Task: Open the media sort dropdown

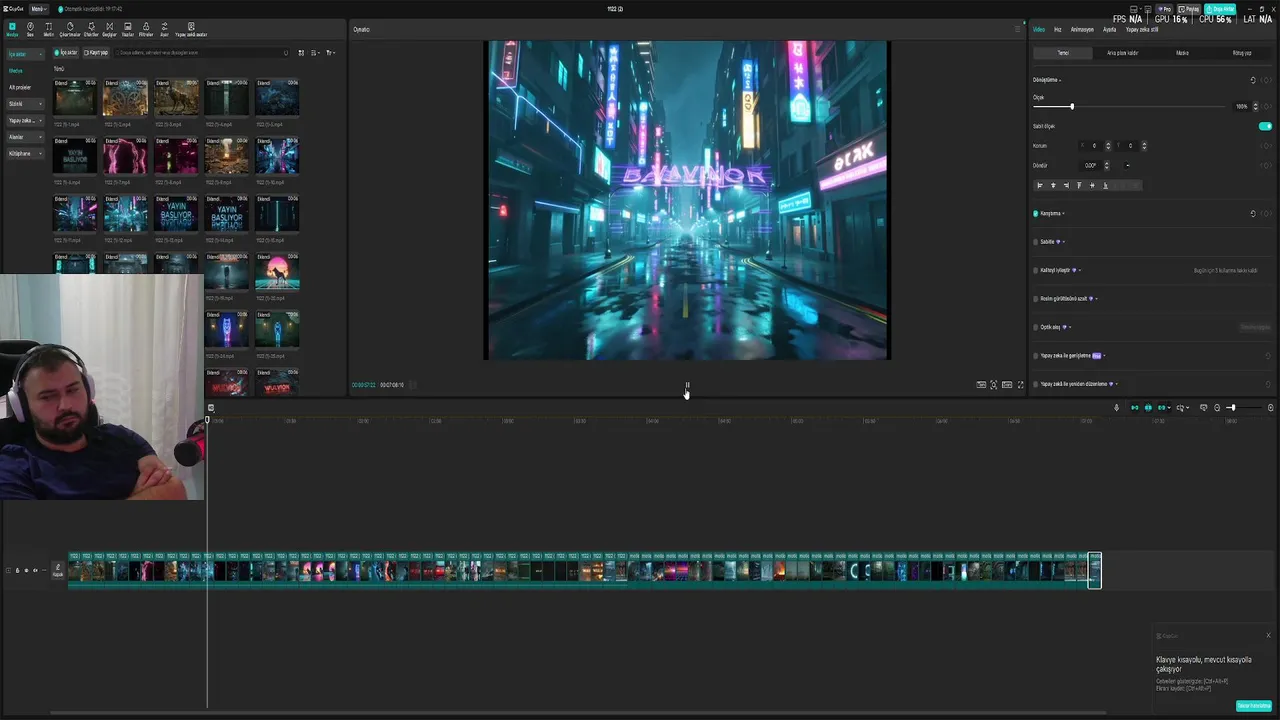Action: pyautogui.click(x=315, y=53)
